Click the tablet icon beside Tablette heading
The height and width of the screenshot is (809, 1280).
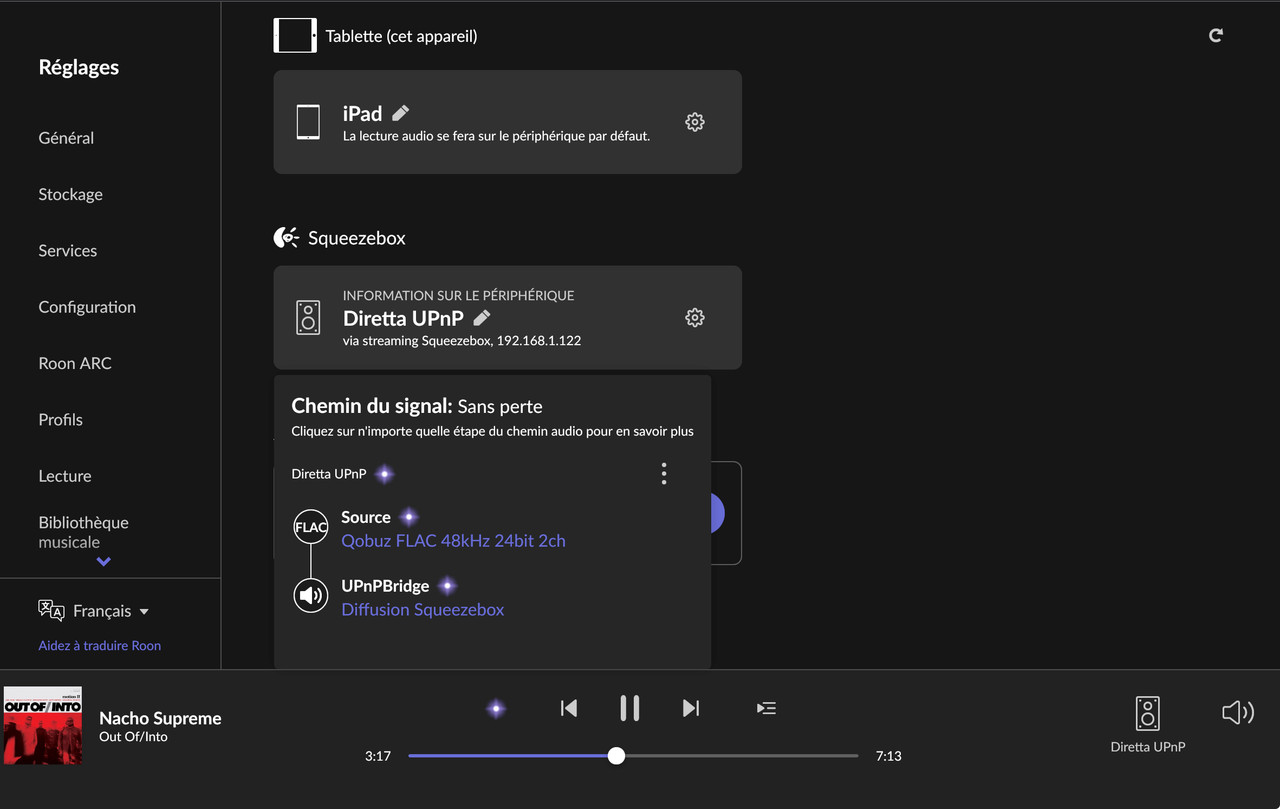tap(295, 35)
